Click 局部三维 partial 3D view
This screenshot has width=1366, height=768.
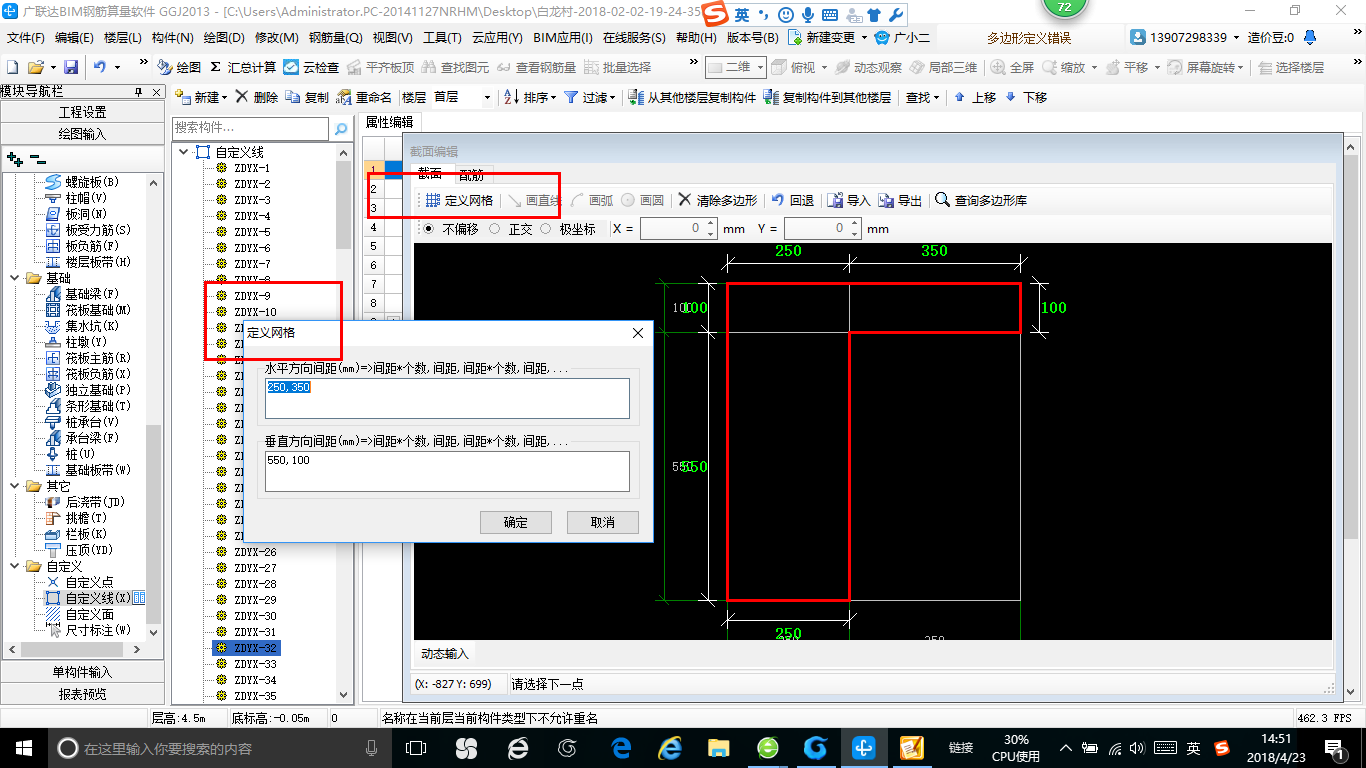point(943,67)
